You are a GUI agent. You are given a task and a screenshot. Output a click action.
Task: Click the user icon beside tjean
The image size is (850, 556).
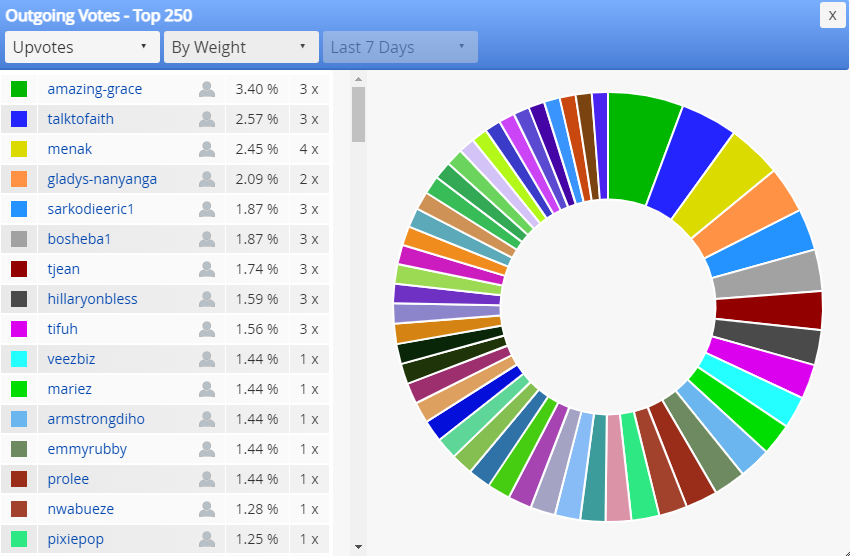pos(207,269)
